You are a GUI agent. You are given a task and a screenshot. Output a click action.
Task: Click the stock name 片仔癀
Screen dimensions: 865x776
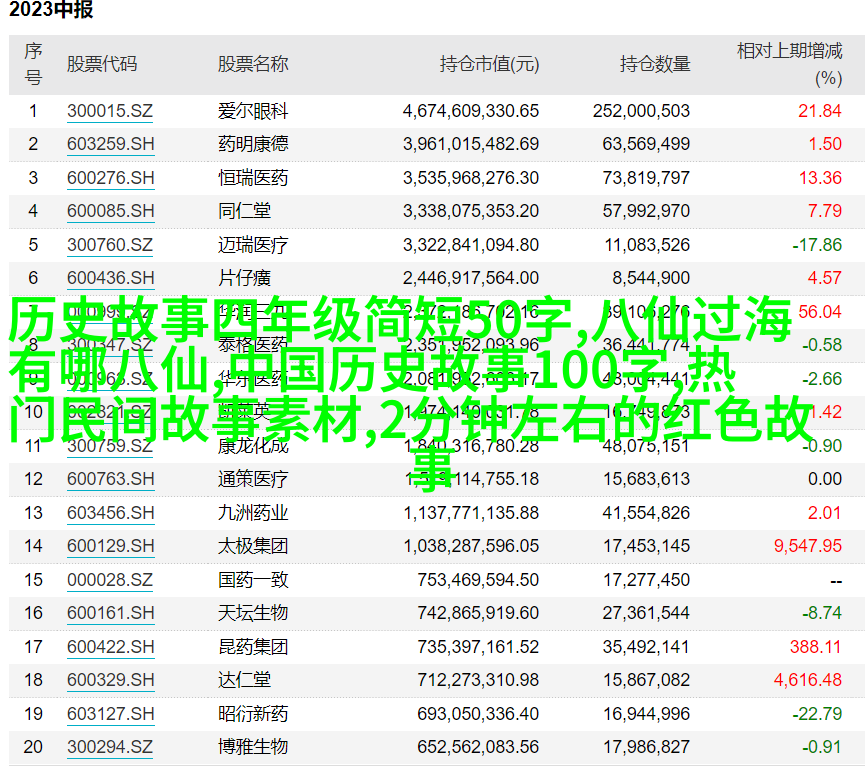coord(244,278)
